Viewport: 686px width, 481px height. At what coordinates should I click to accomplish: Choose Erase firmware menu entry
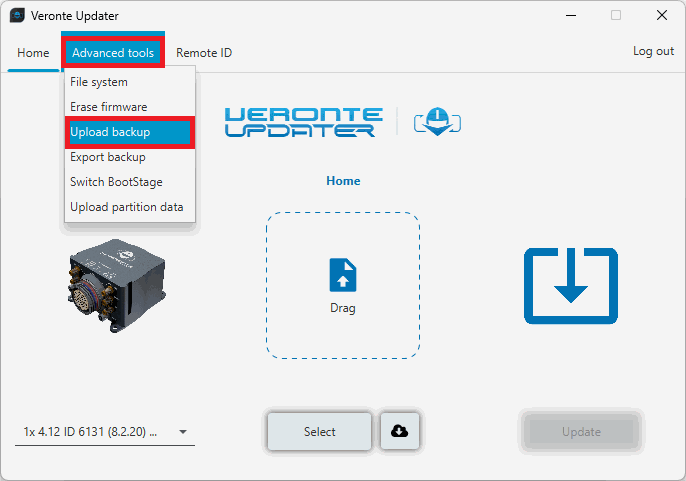[x=108, y=107]
